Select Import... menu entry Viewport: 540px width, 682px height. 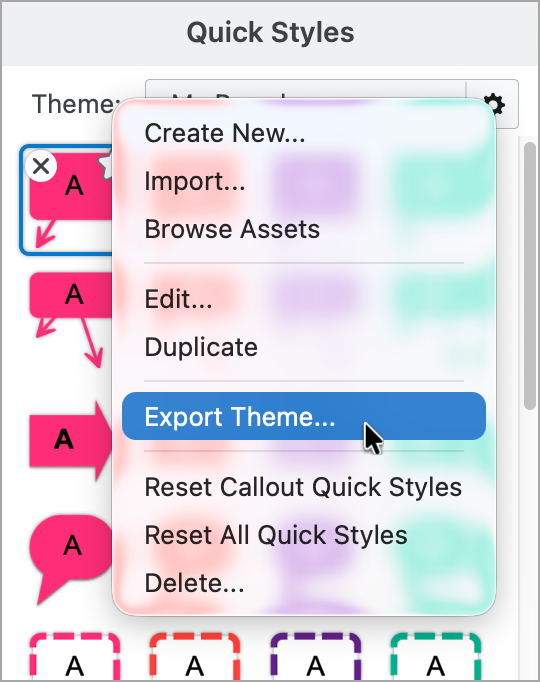click(303, 181)
